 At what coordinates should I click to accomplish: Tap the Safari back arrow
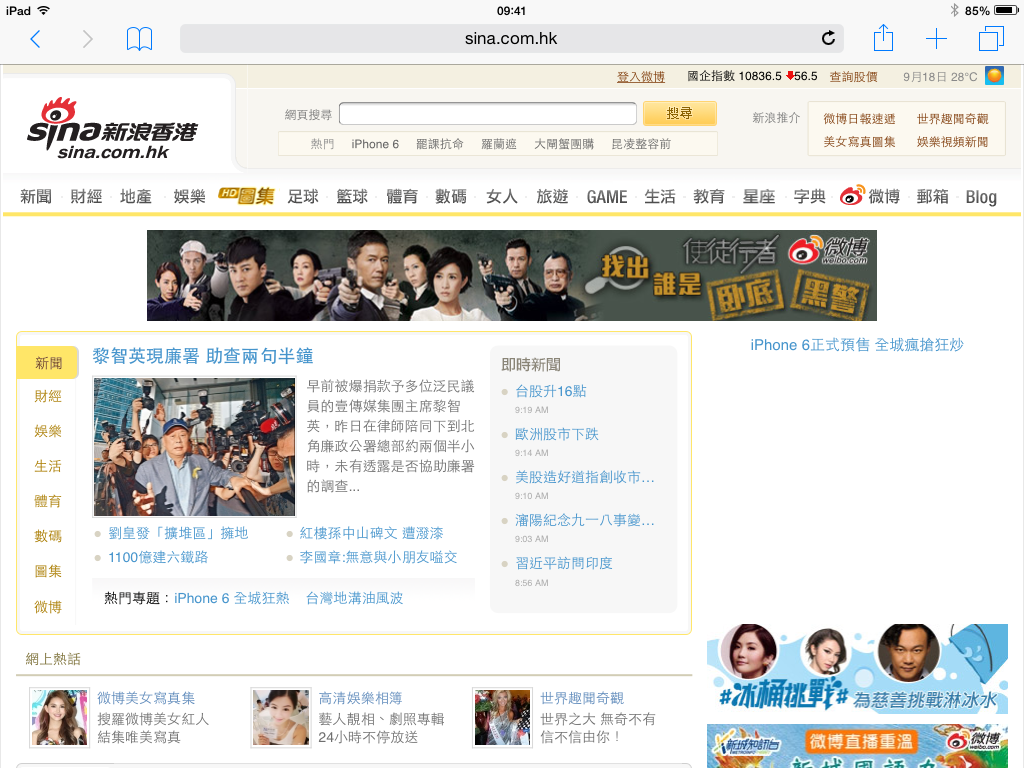tap(35, 39)
